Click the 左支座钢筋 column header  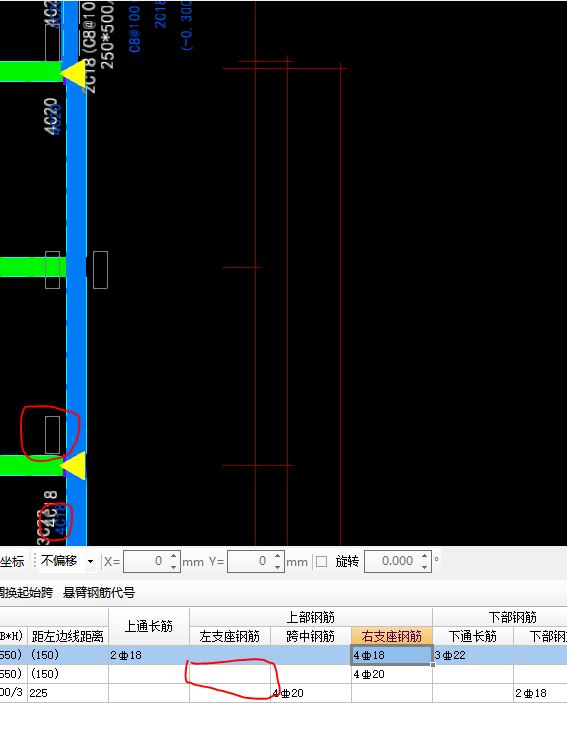coord(229,636)
